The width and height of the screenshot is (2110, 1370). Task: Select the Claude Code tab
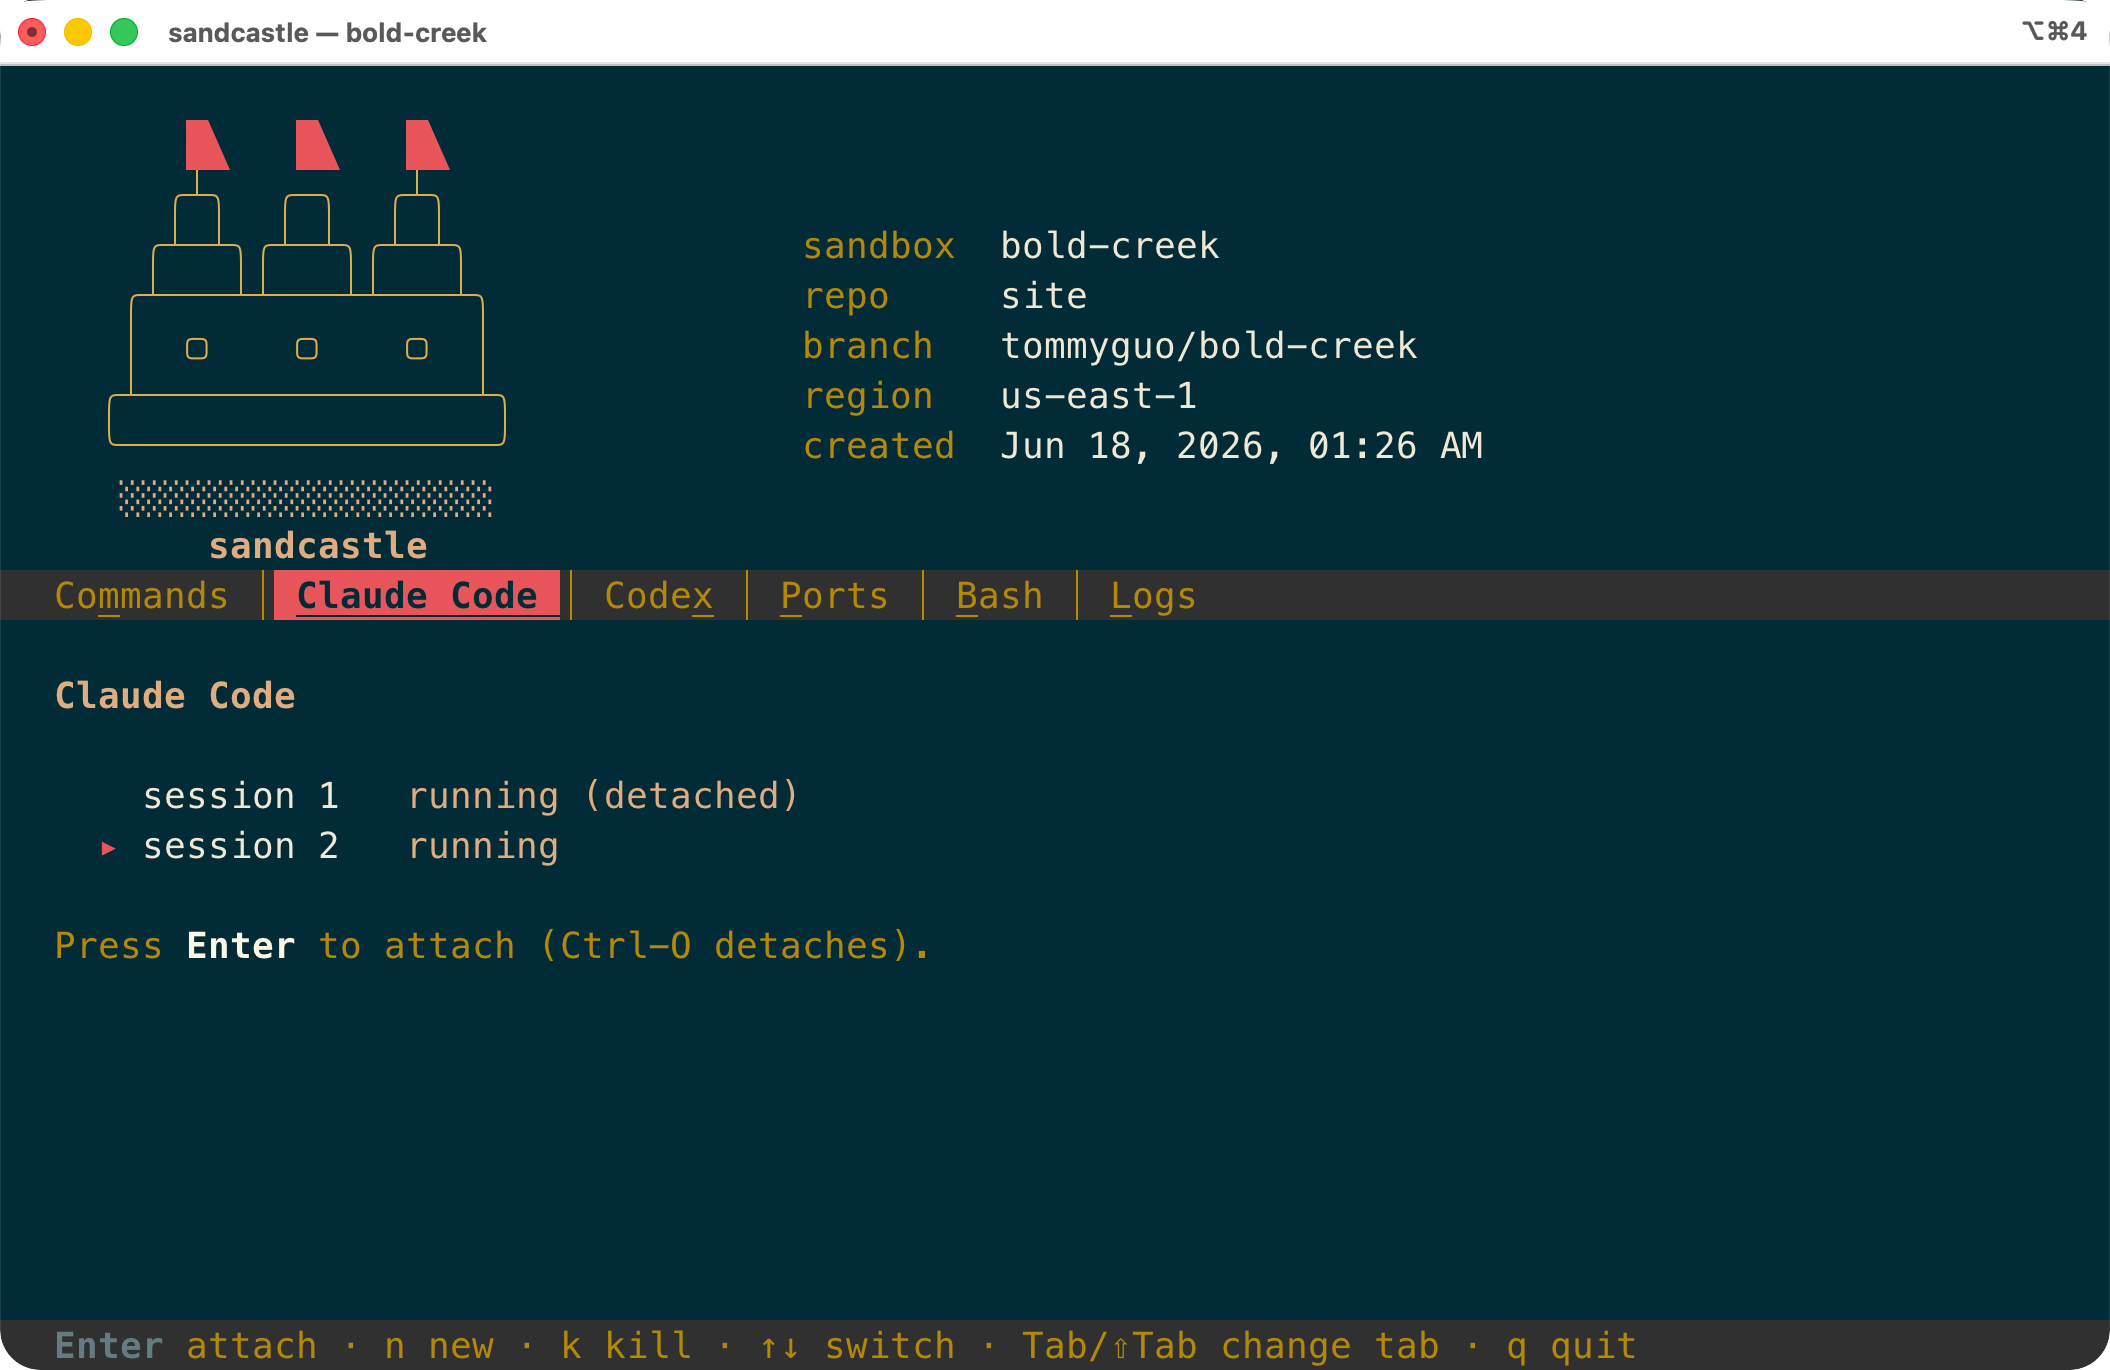(417, 596)
